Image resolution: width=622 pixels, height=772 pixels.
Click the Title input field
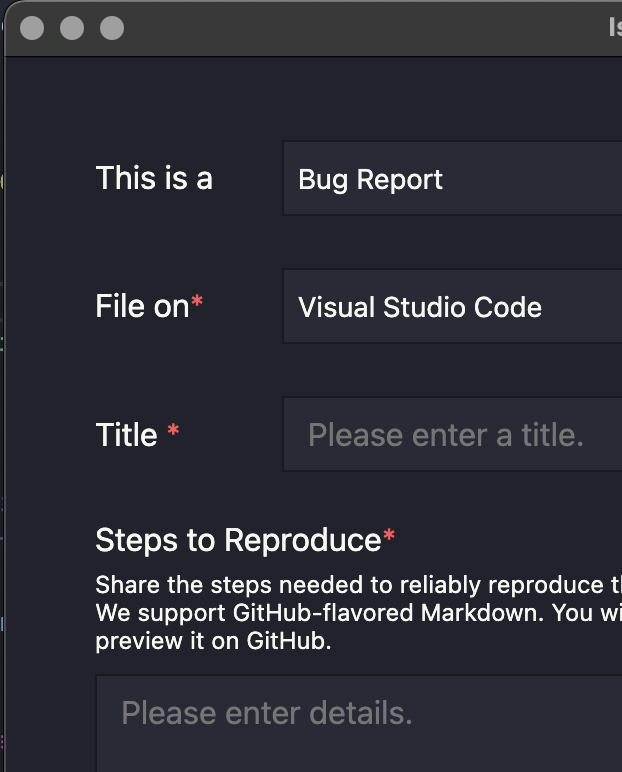452,434
